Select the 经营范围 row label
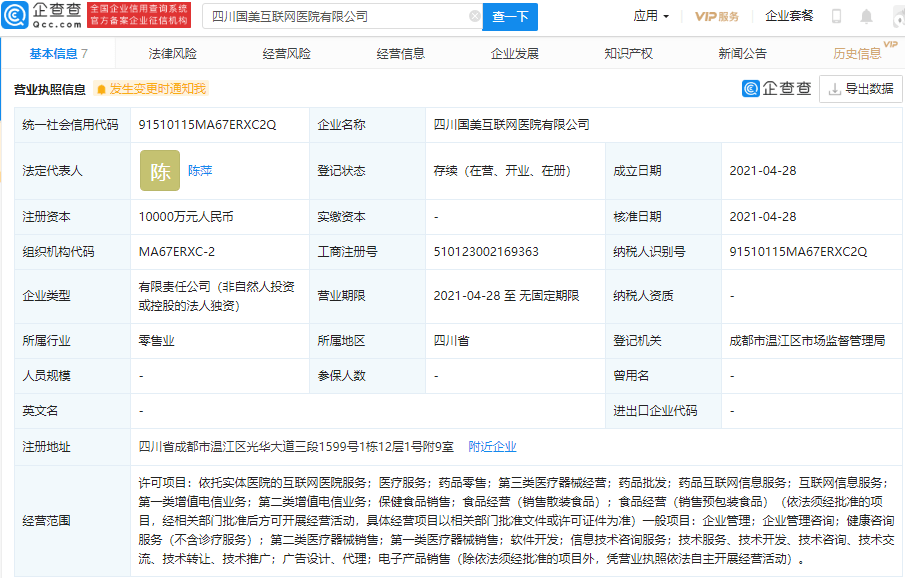905x578 pixels. click(46, 521)
